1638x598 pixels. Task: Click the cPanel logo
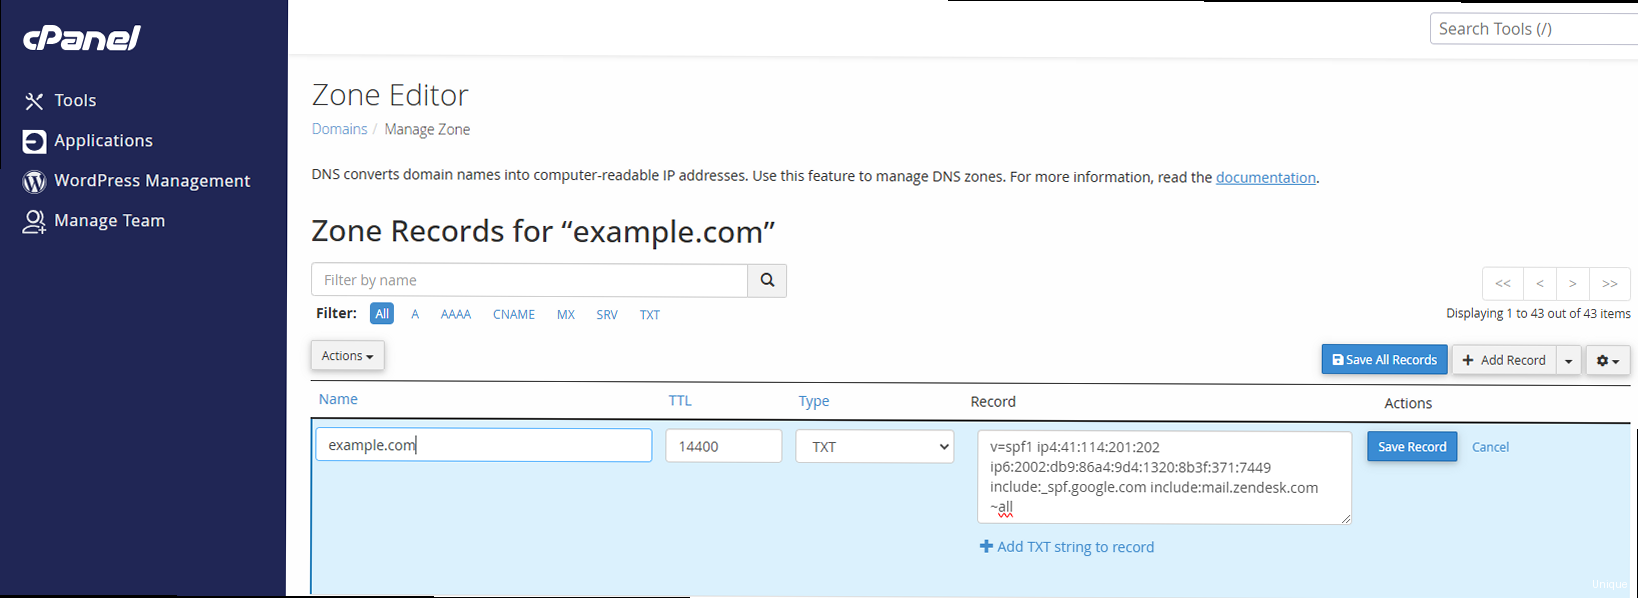[82, 38]
